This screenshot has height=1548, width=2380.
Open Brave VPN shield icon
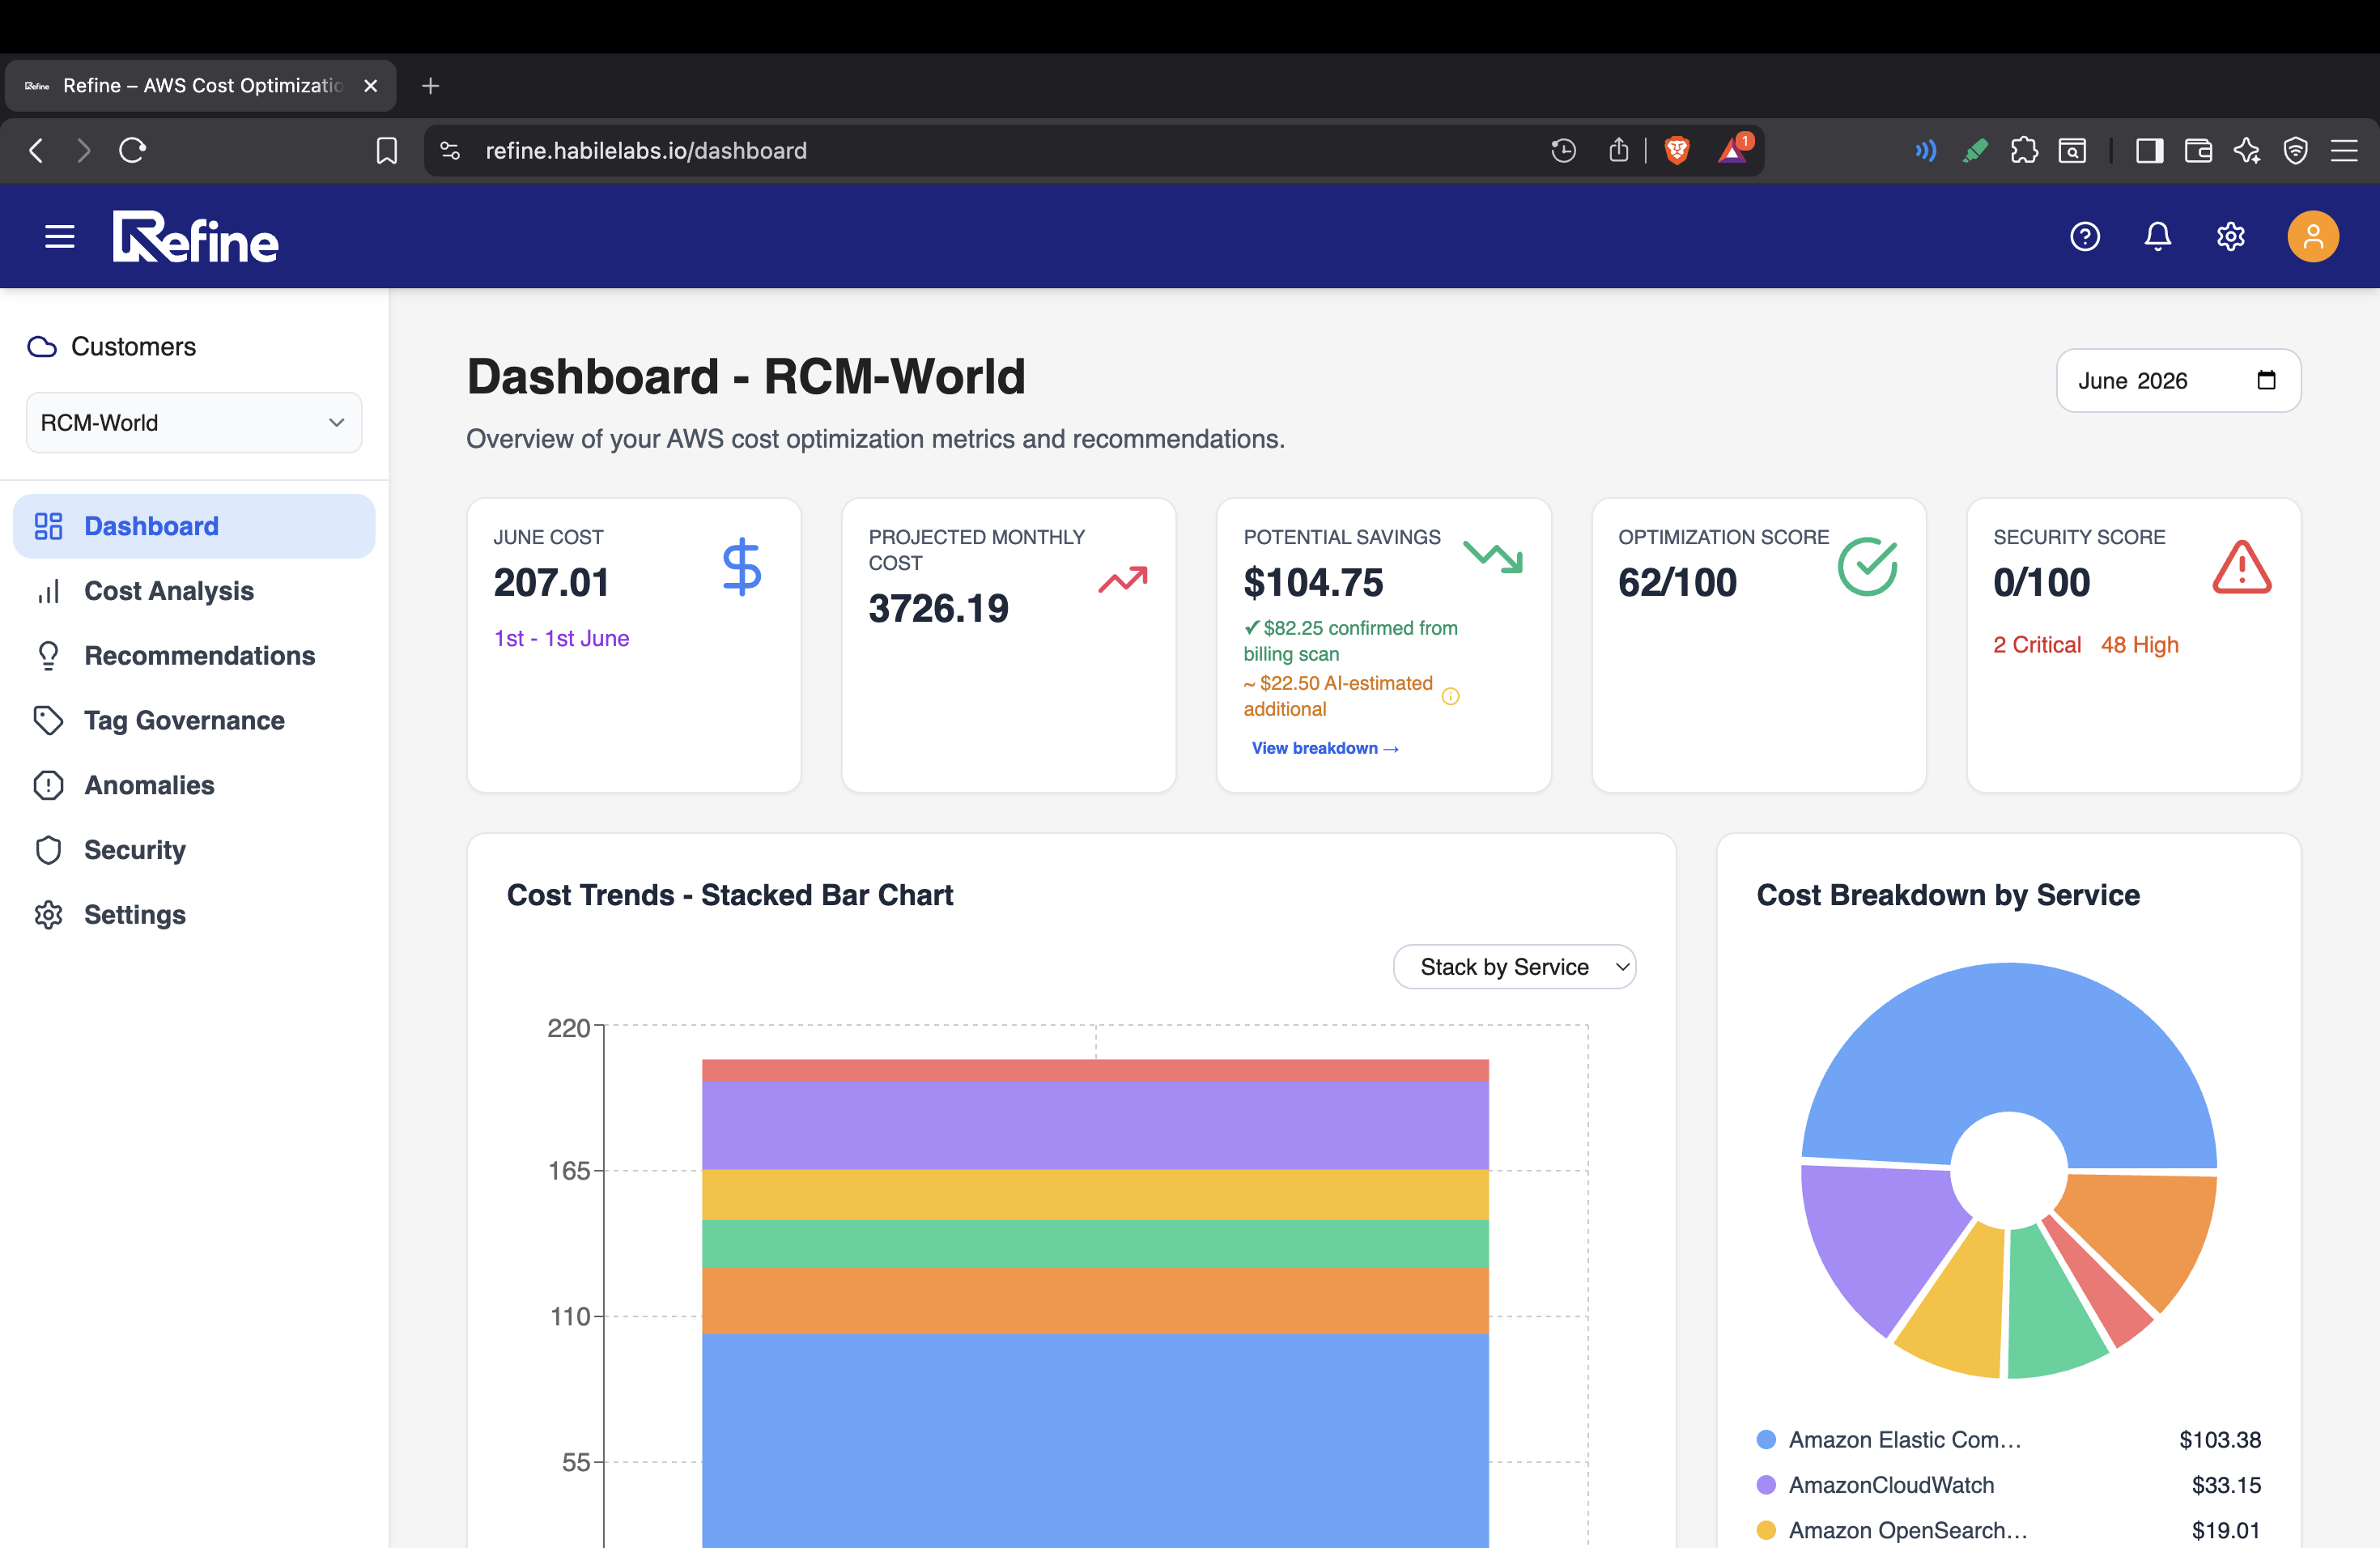tap(2296, 150)
